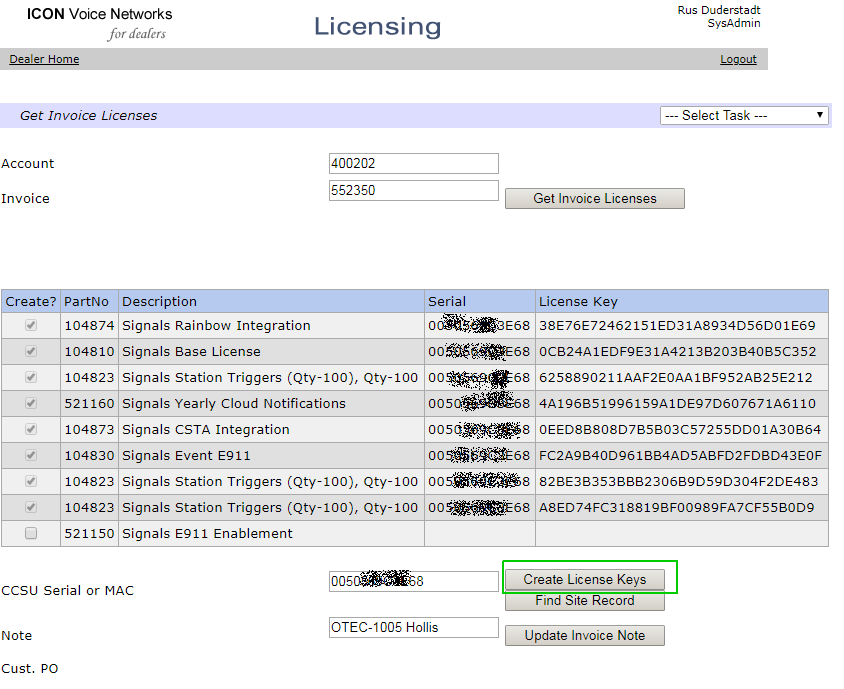844x689 pixels.
Task: Toggle the Signals CSTA Integration checkbox
Action: [31, 430]
